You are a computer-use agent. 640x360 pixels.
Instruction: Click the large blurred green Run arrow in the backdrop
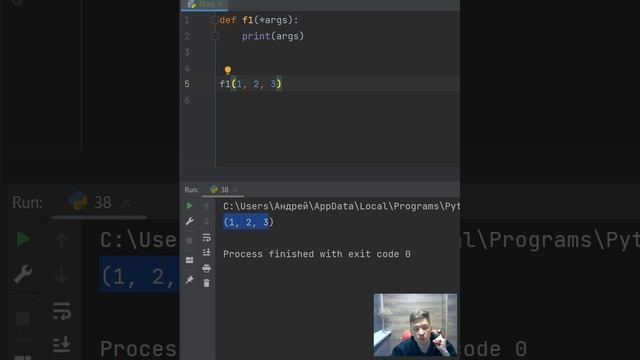[23, 239]
